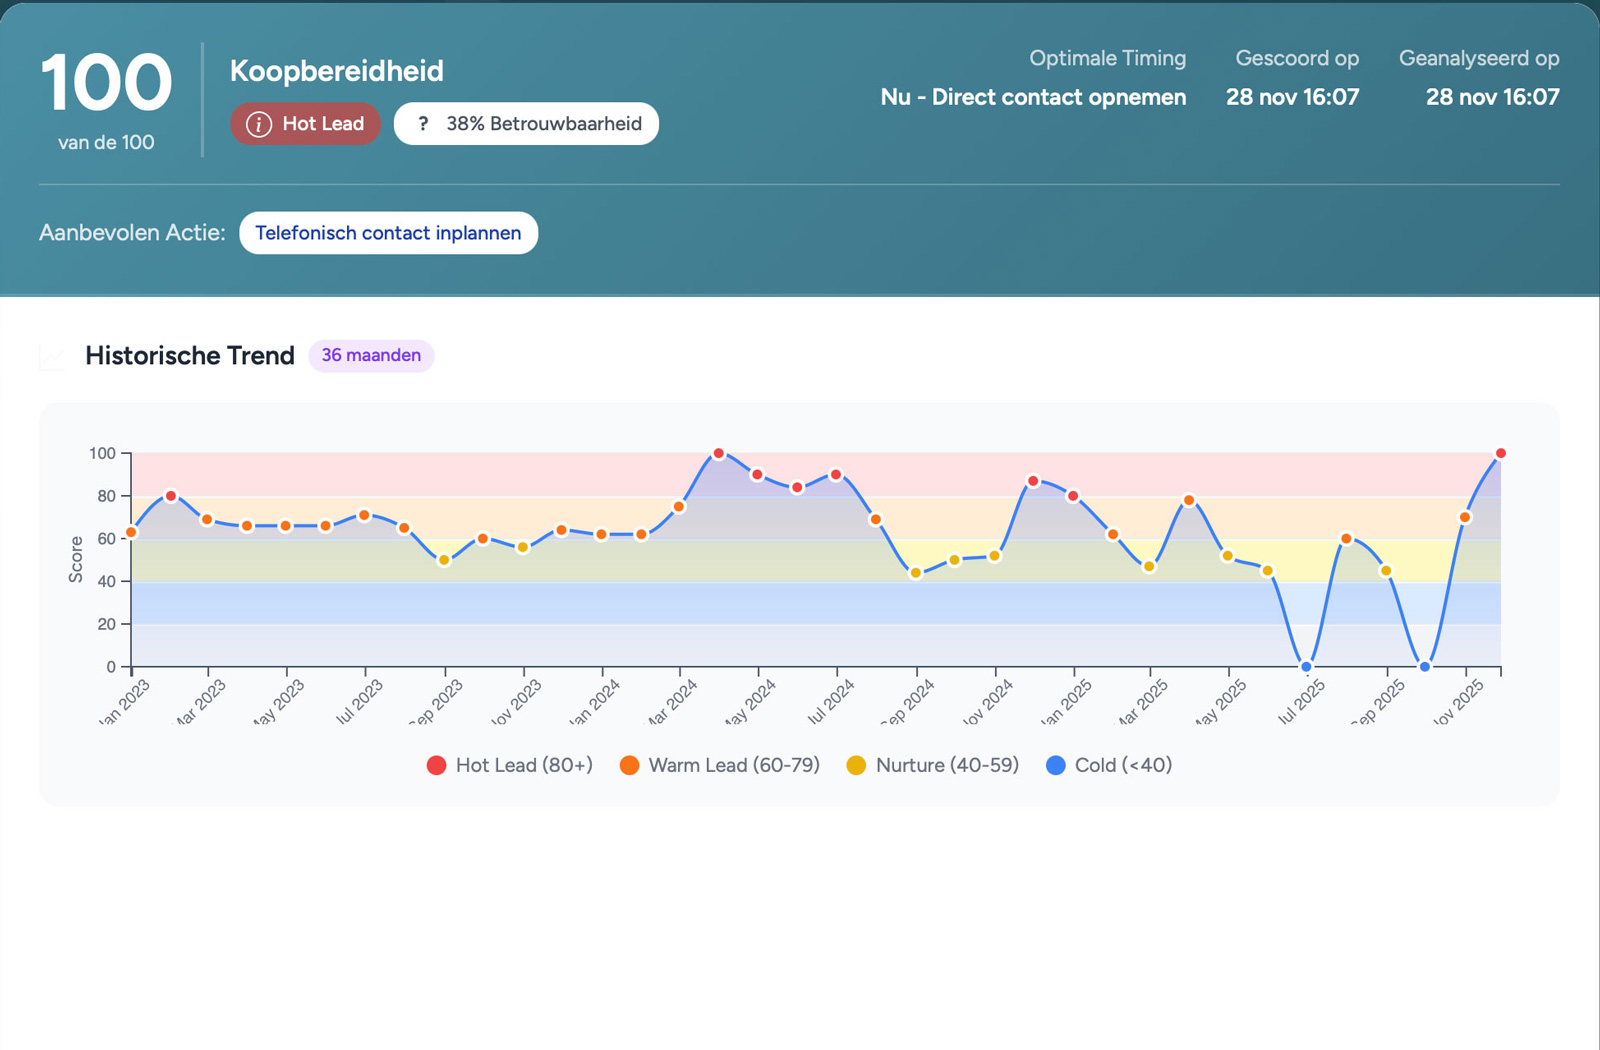Expand the Optimale Timing details
The height and width of the screenshot is (1050, 1600).
pos(1107,58)
